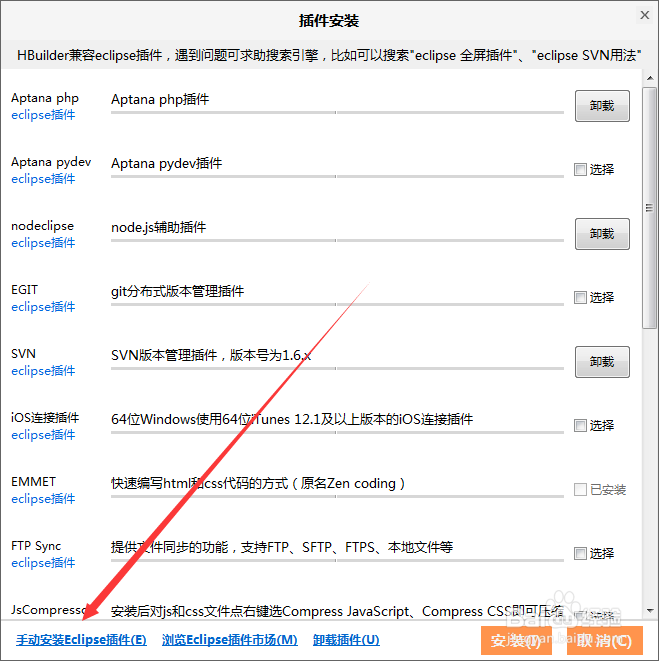Select the Aptana pydev plugin checkbox
The width and height of the screenshot is (659, 661).
click(580, 169)
